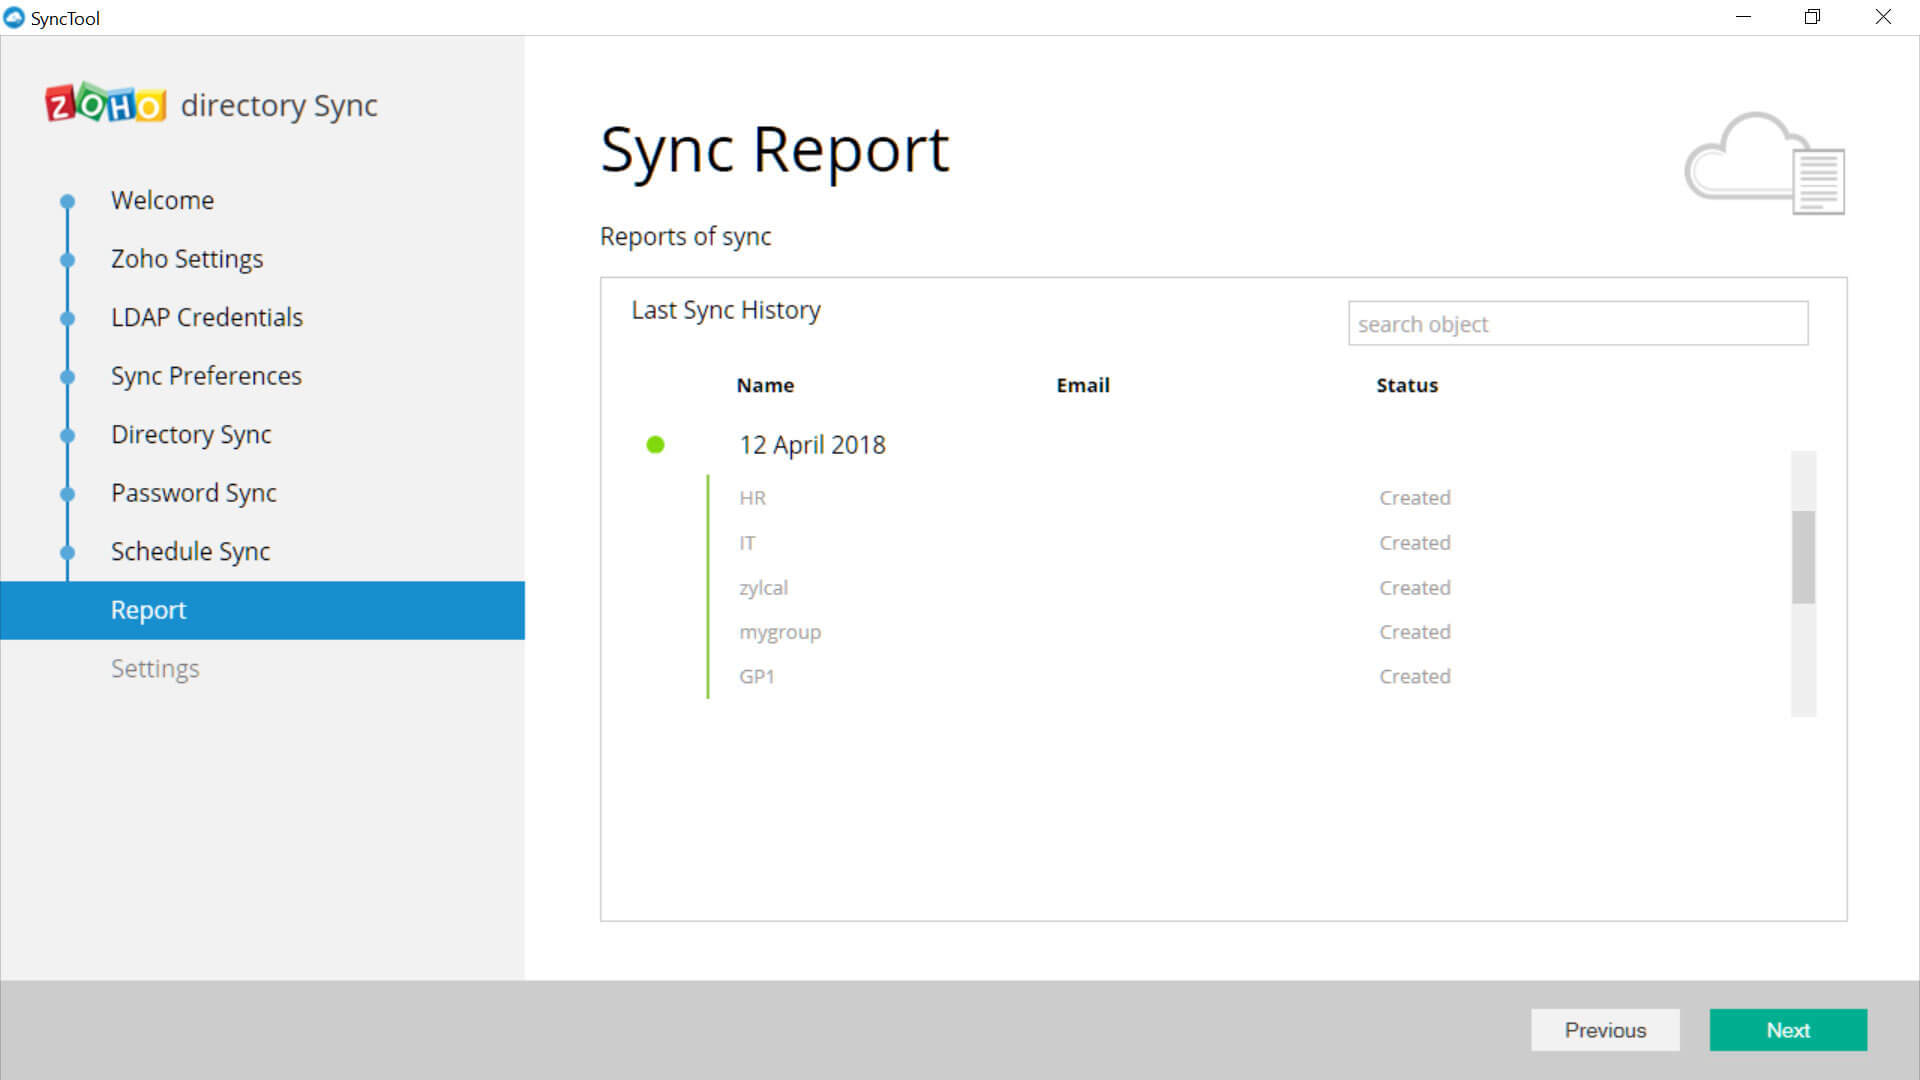Expand the 12 April 2018 sync entry
Viewport: 1920px width, 1080px height.
coord(812,445)
